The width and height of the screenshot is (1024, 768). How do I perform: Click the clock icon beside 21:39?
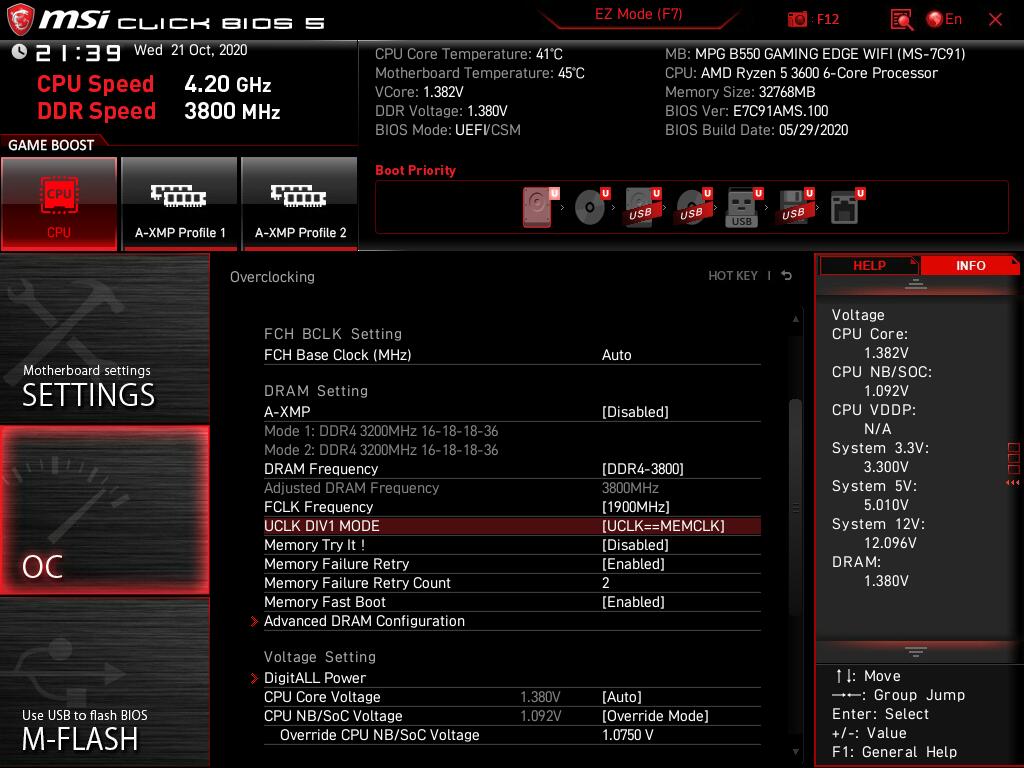pos(19,51)
